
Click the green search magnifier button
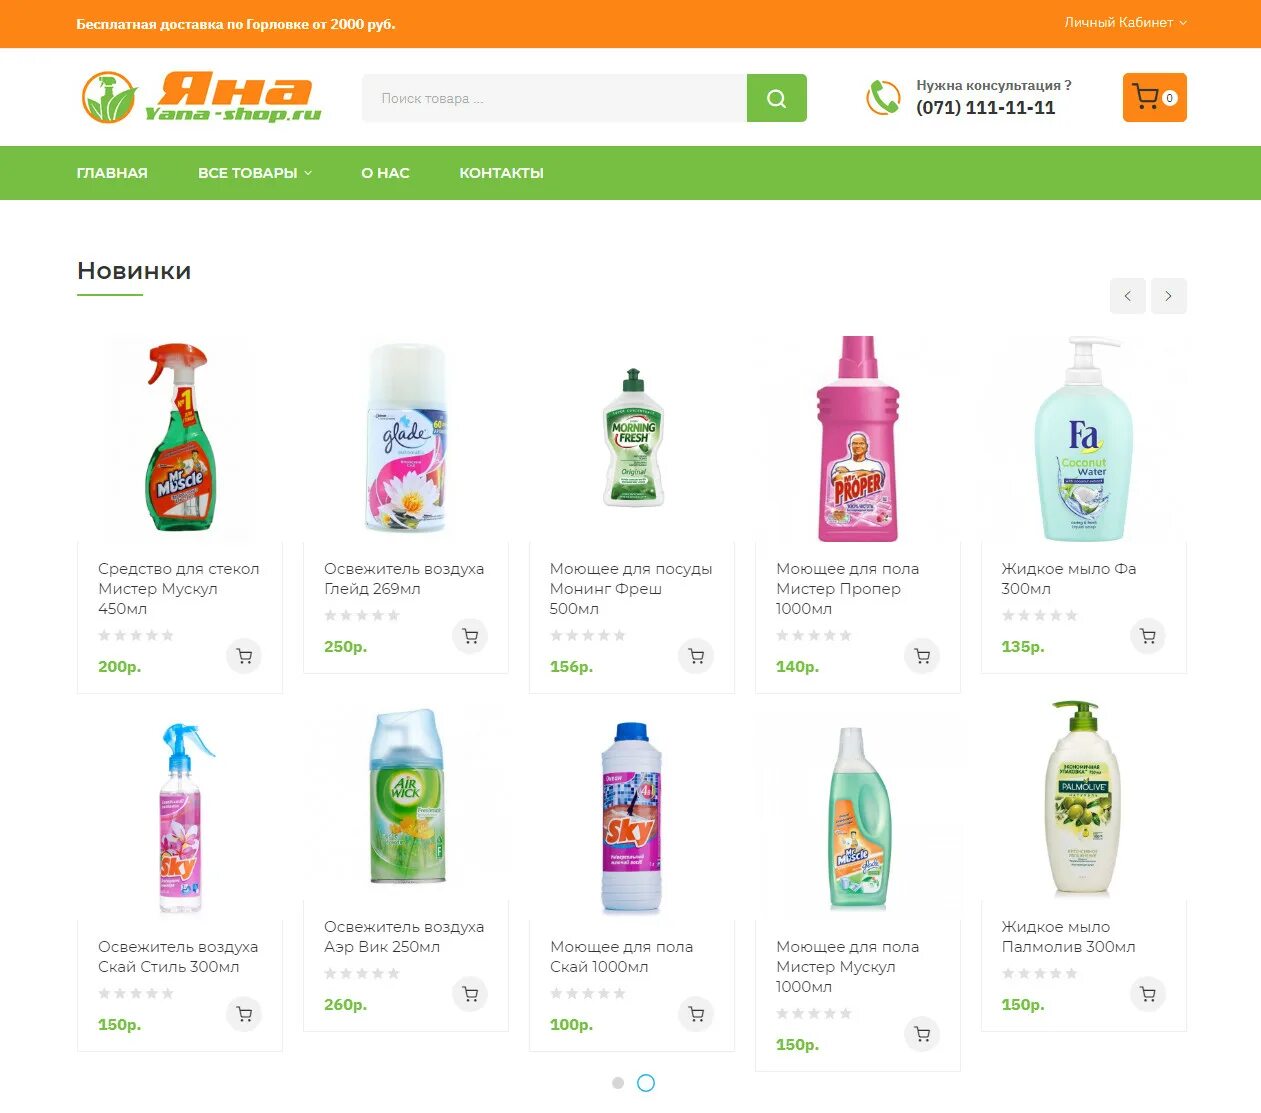point(776,98)
